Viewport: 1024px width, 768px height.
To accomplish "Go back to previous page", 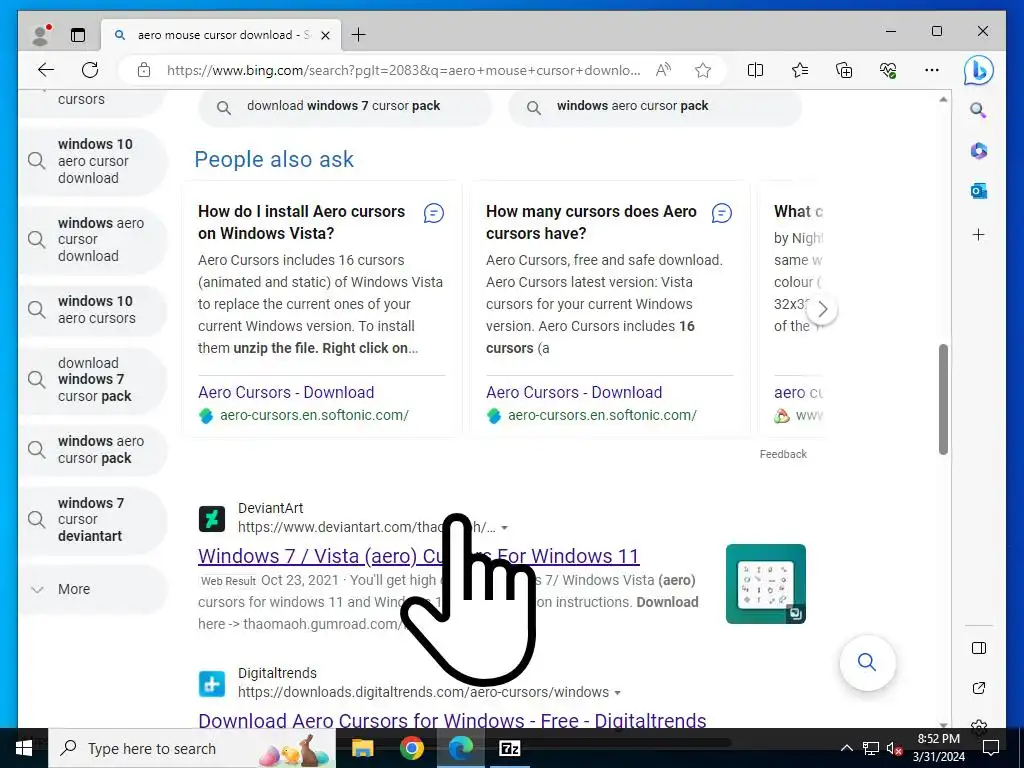I will pos(46,70).
